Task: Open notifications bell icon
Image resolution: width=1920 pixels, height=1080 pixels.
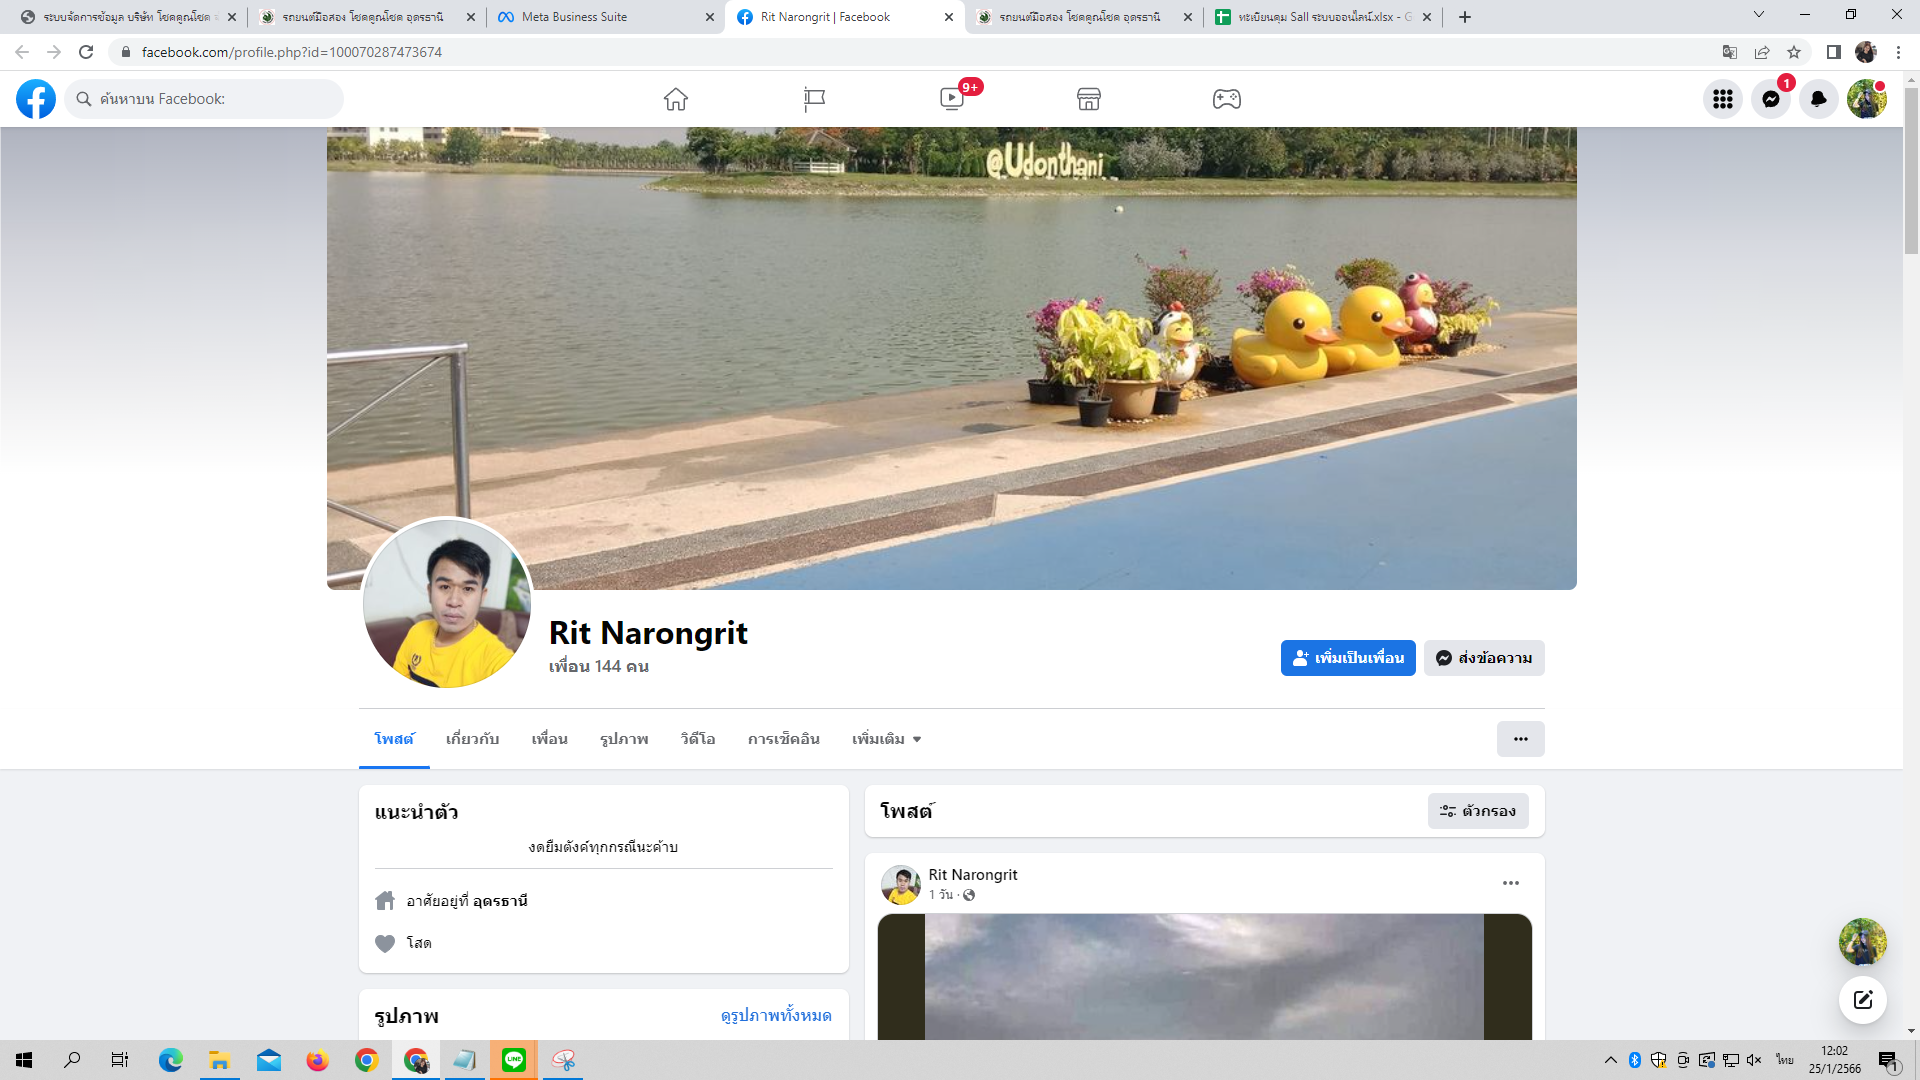Action: [x=1819, y=99]
